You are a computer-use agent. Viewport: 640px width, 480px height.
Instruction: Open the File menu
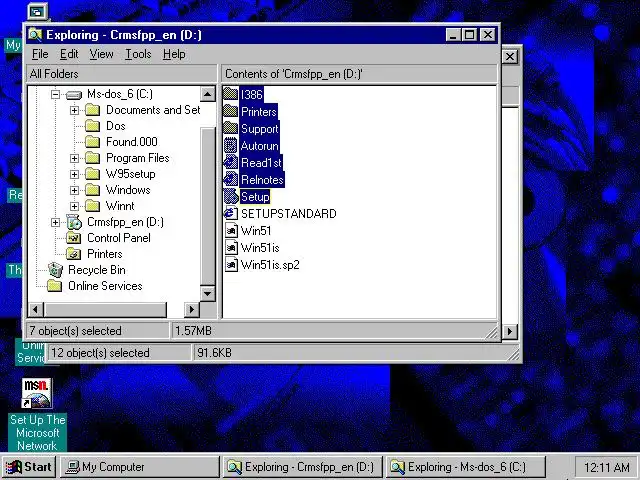[x=40, y=54]
